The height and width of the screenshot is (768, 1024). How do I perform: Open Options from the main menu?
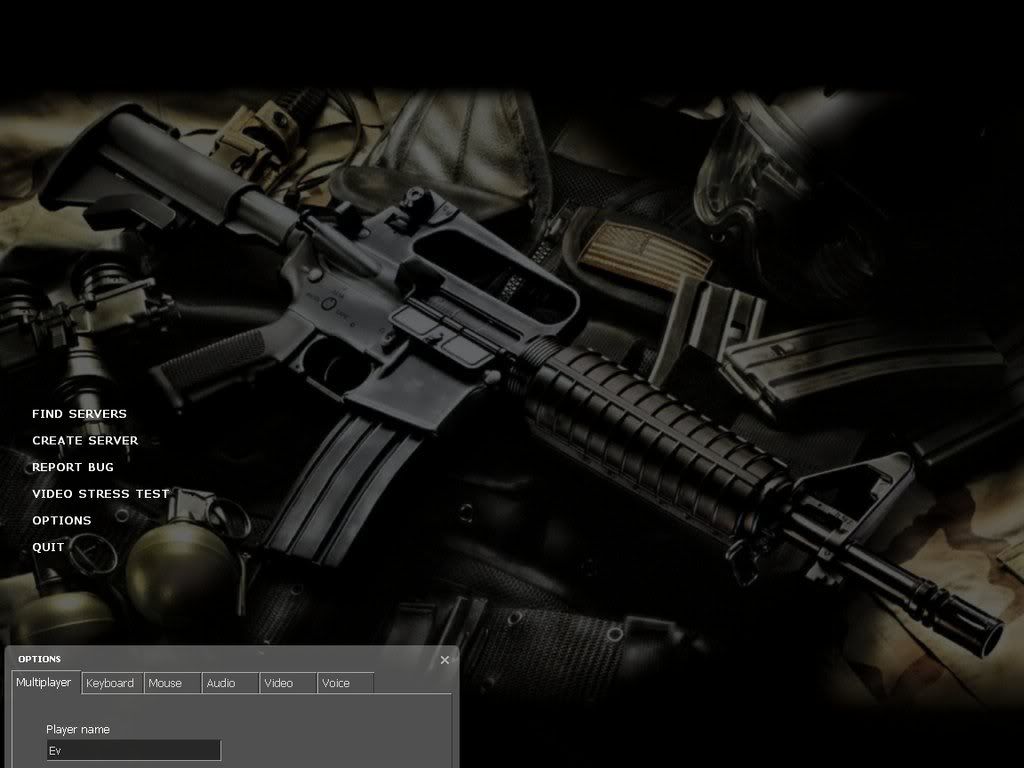pos(61,521)
